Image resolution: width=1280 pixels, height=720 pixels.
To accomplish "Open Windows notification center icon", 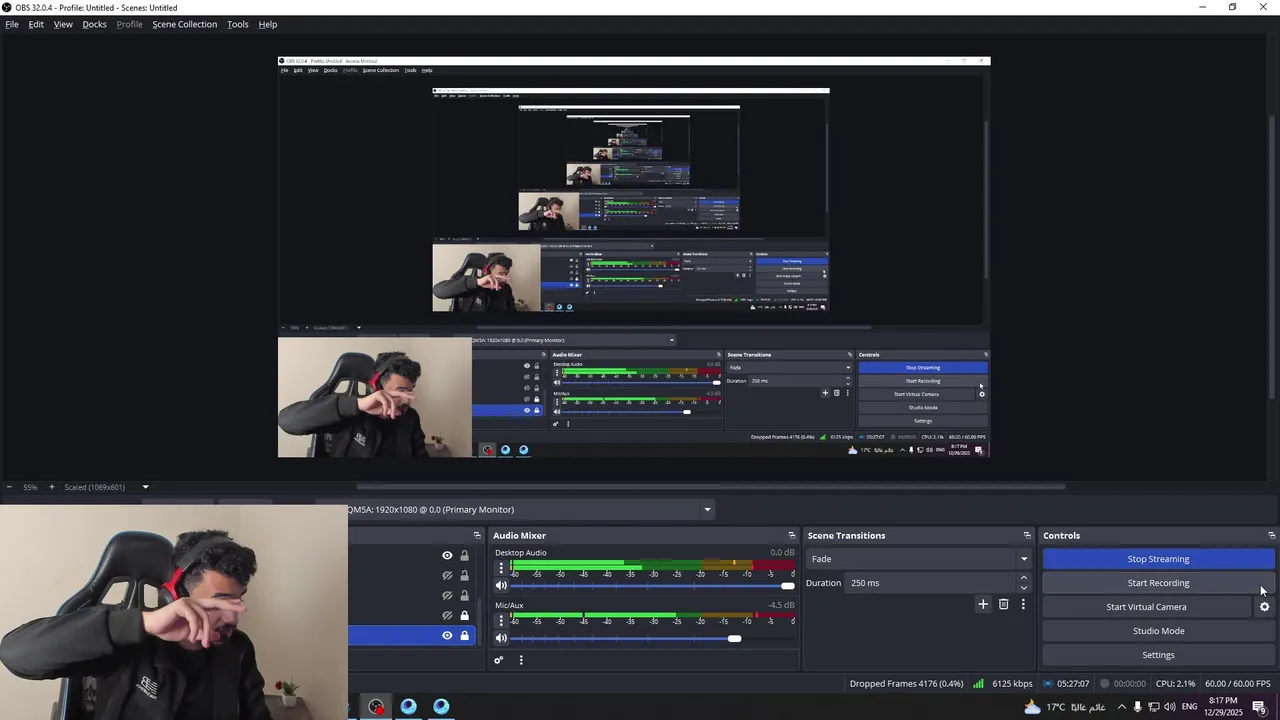I will [1260, 708].
